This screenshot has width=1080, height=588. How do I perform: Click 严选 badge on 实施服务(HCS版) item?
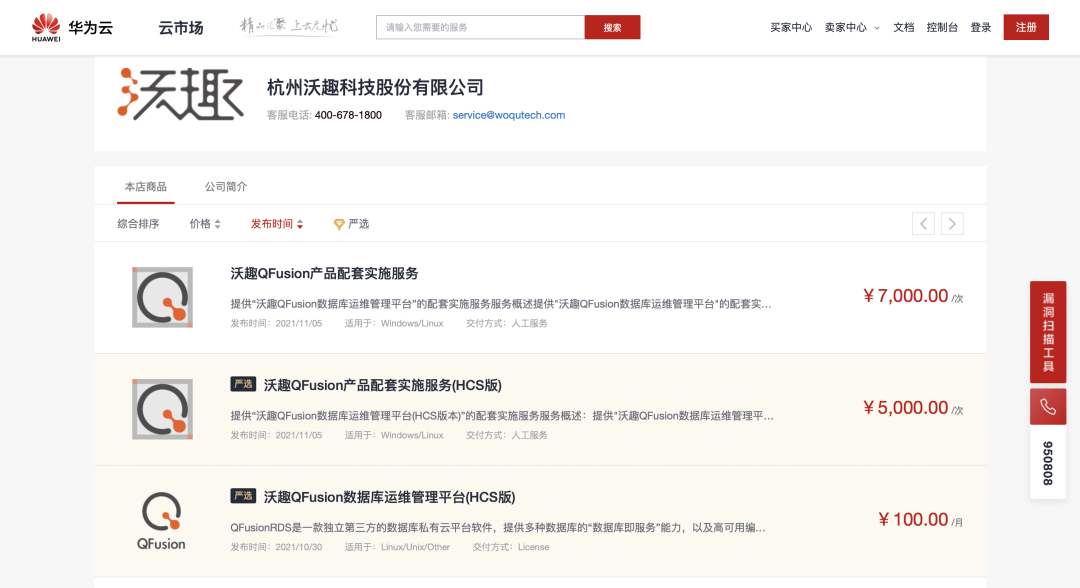tap(243, 384)
